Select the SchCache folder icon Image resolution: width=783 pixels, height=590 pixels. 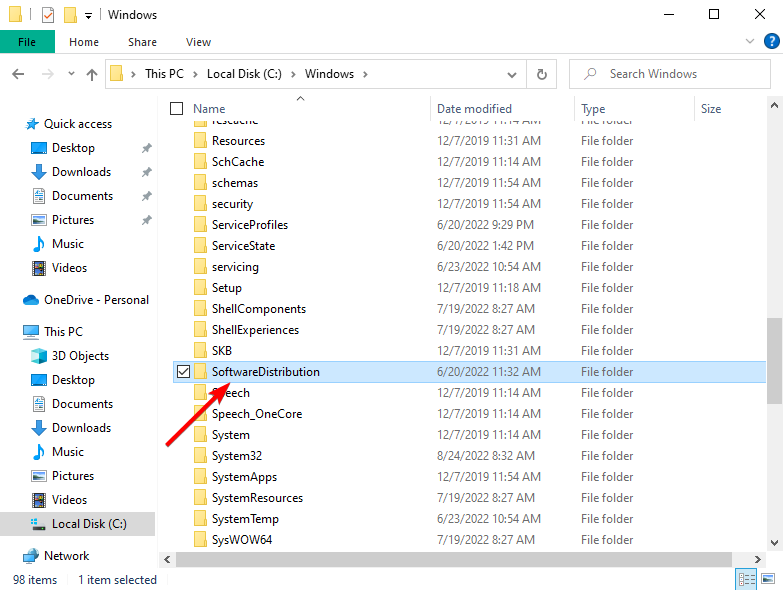[200, 162]
